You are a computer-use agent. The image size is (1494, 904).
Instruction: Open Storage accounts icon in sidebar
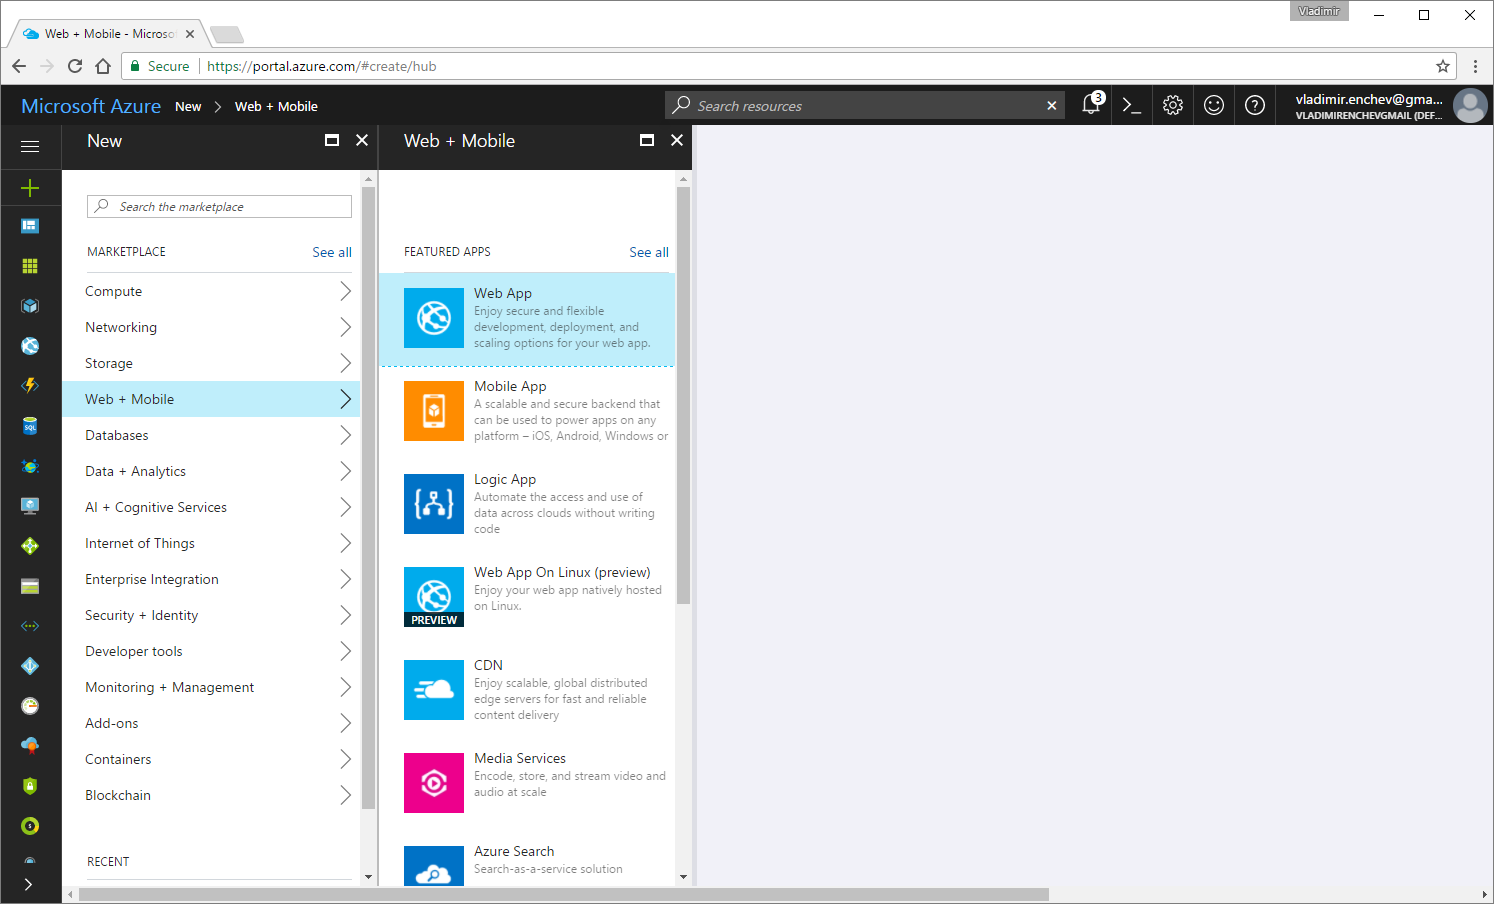pos(30,586)
